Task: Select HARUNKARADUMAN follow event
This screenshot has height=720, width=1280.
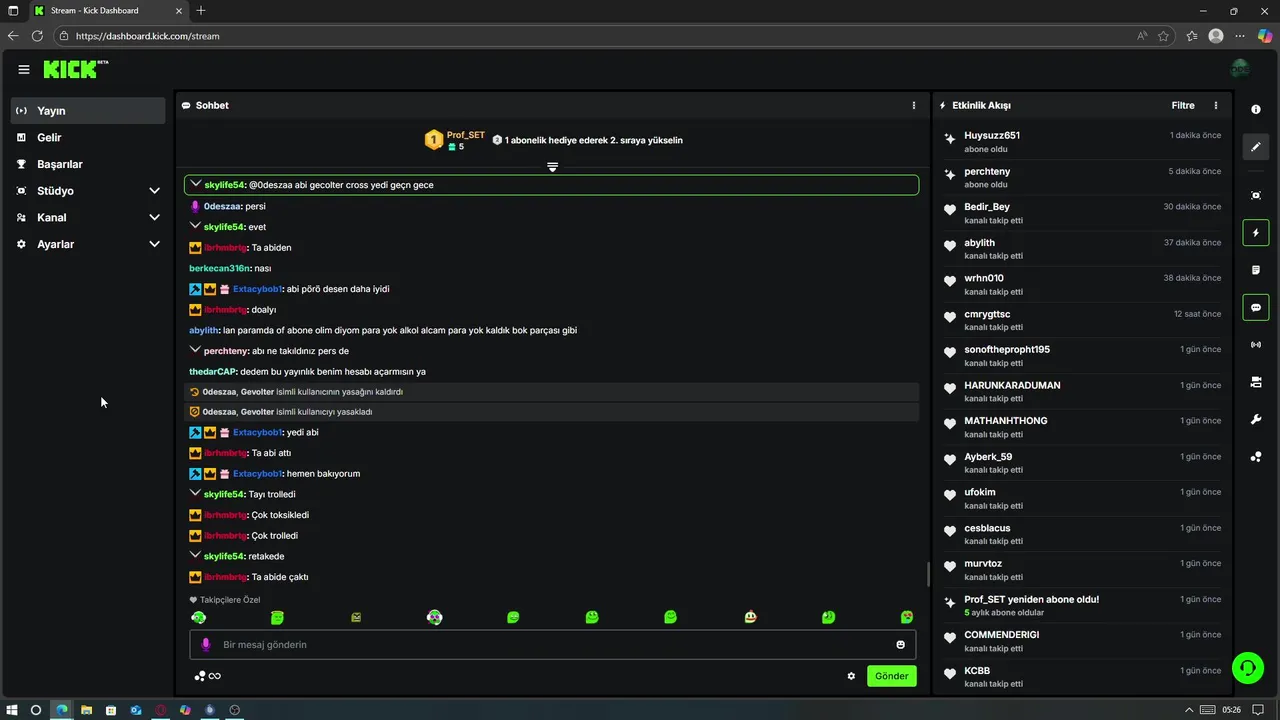Action: click(x=1082, y=391)
